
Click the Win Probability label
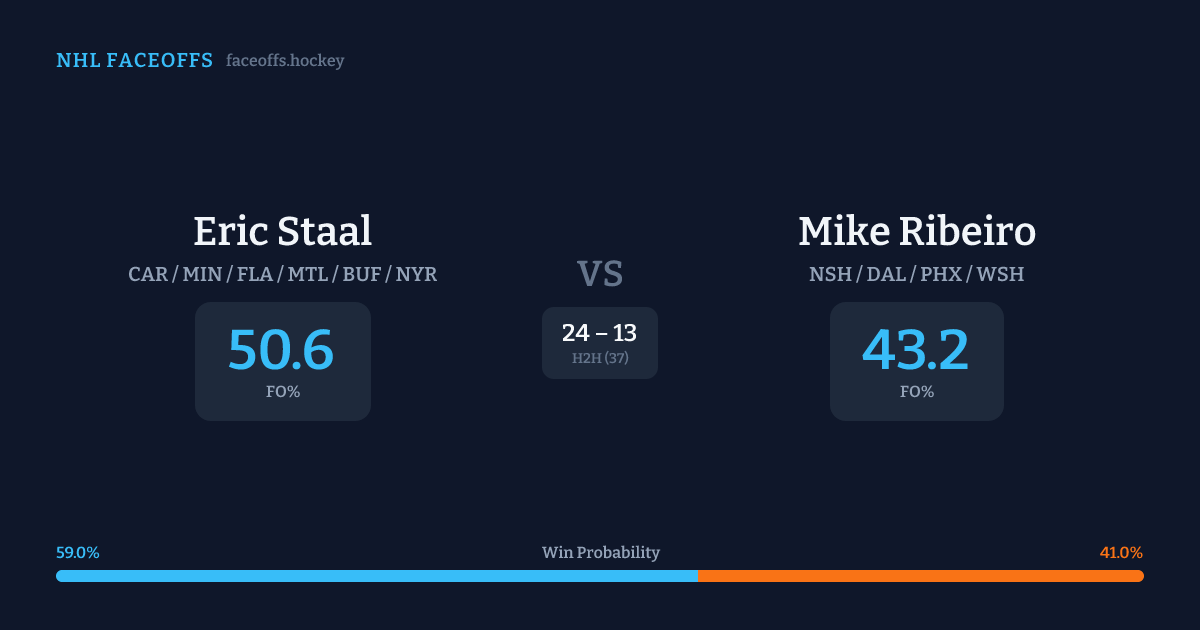pyautogui.click(x=600, y=553)
